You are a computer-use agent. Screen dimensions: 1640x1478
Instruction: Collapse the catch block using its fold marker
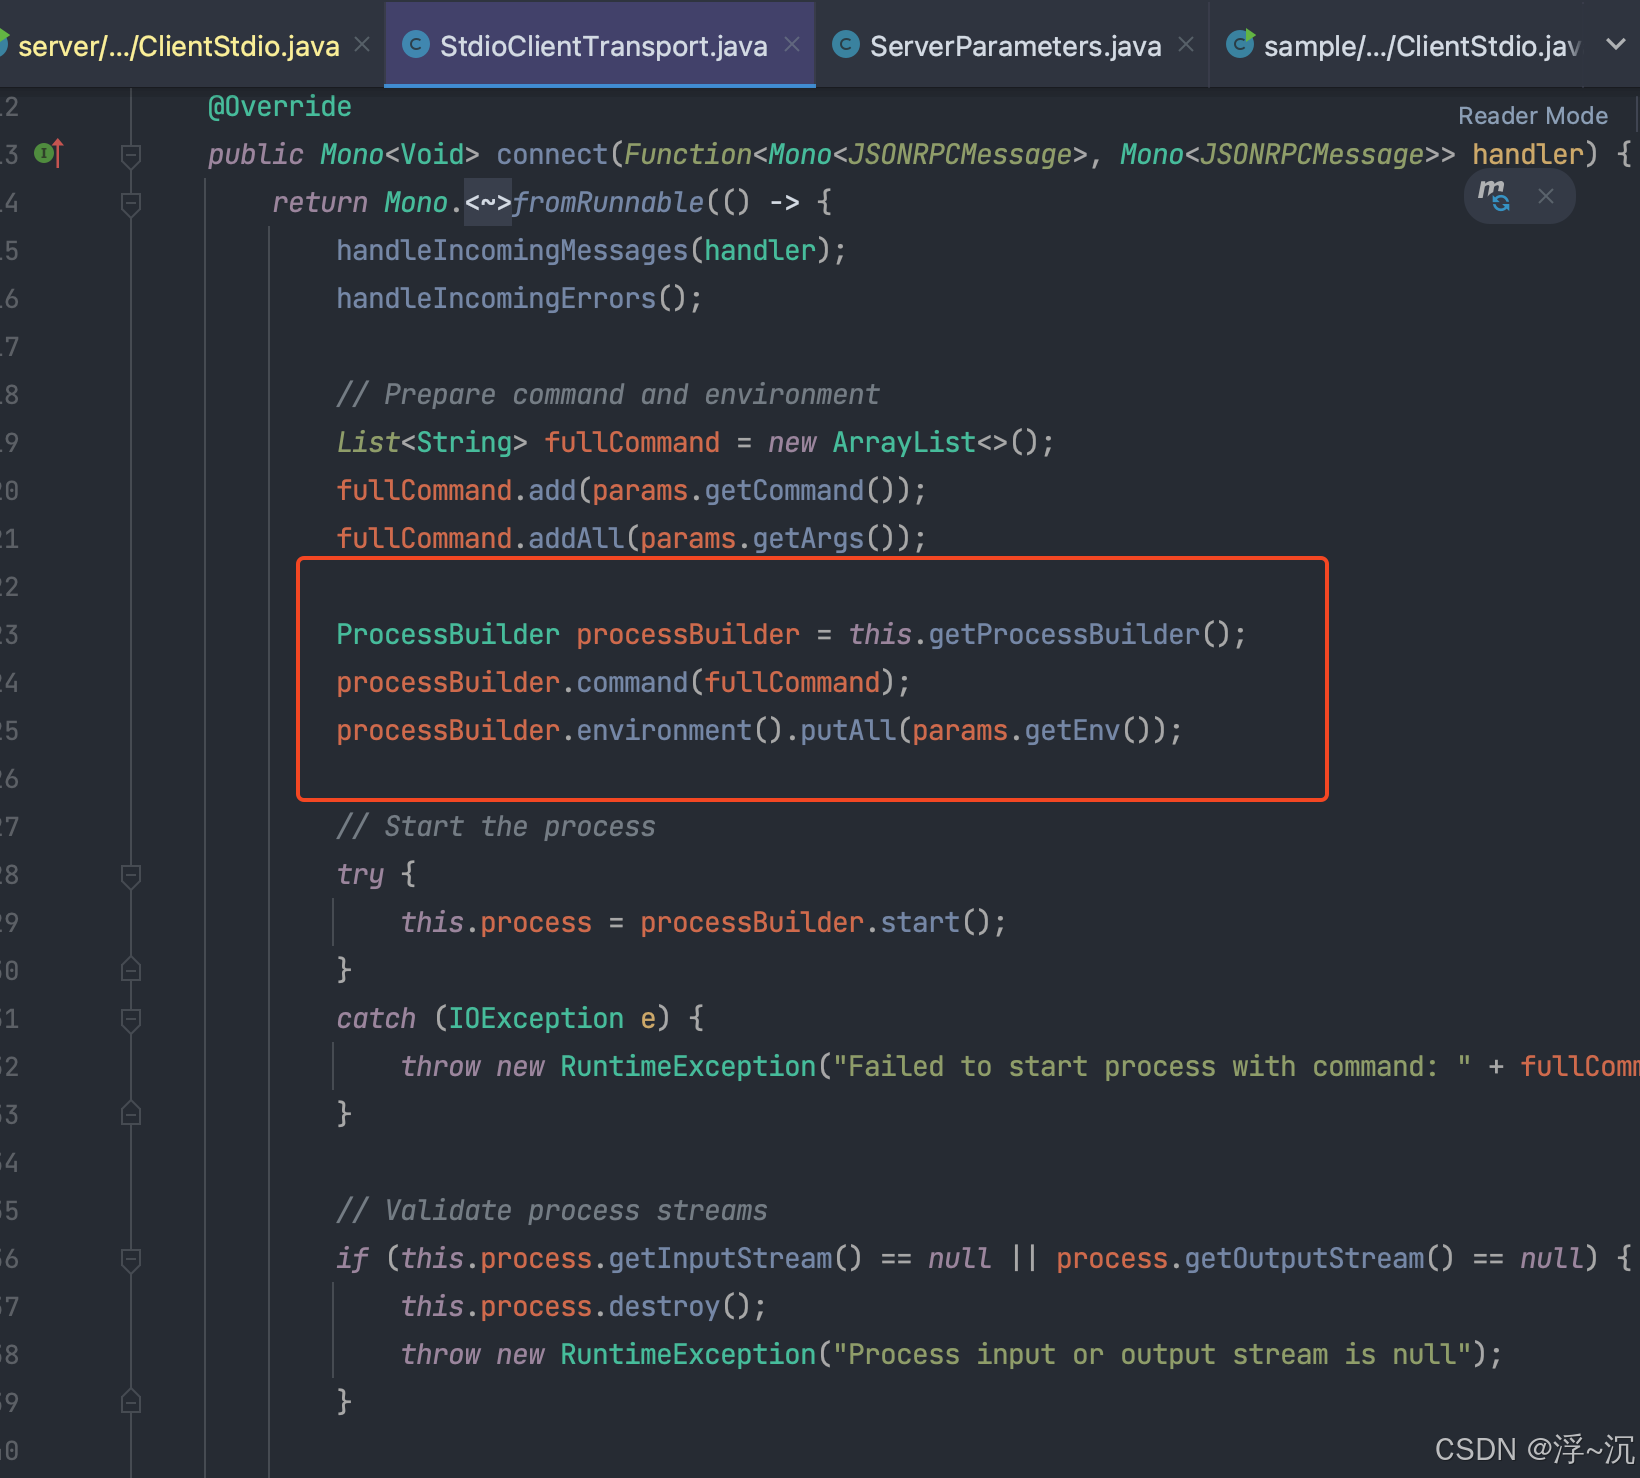coord(130,1019)
